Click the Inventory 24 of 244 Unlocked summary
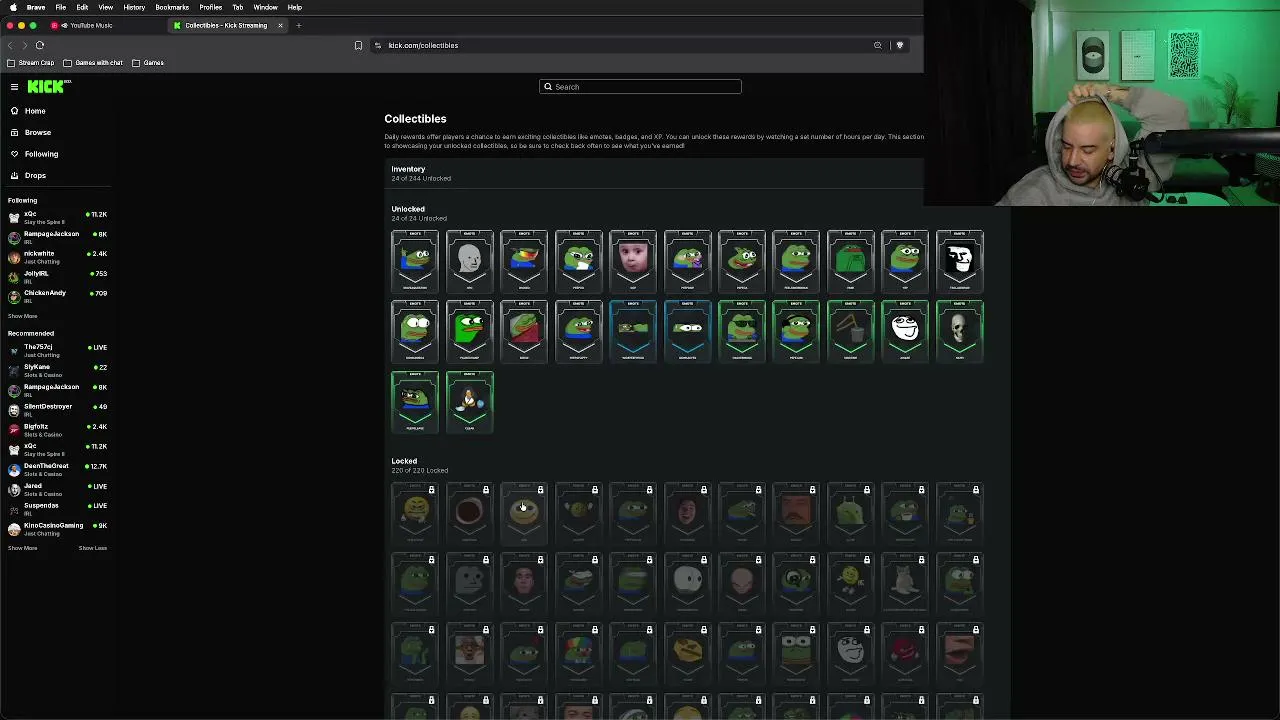This screenshot has width=1280, height=720. (421, 173)
